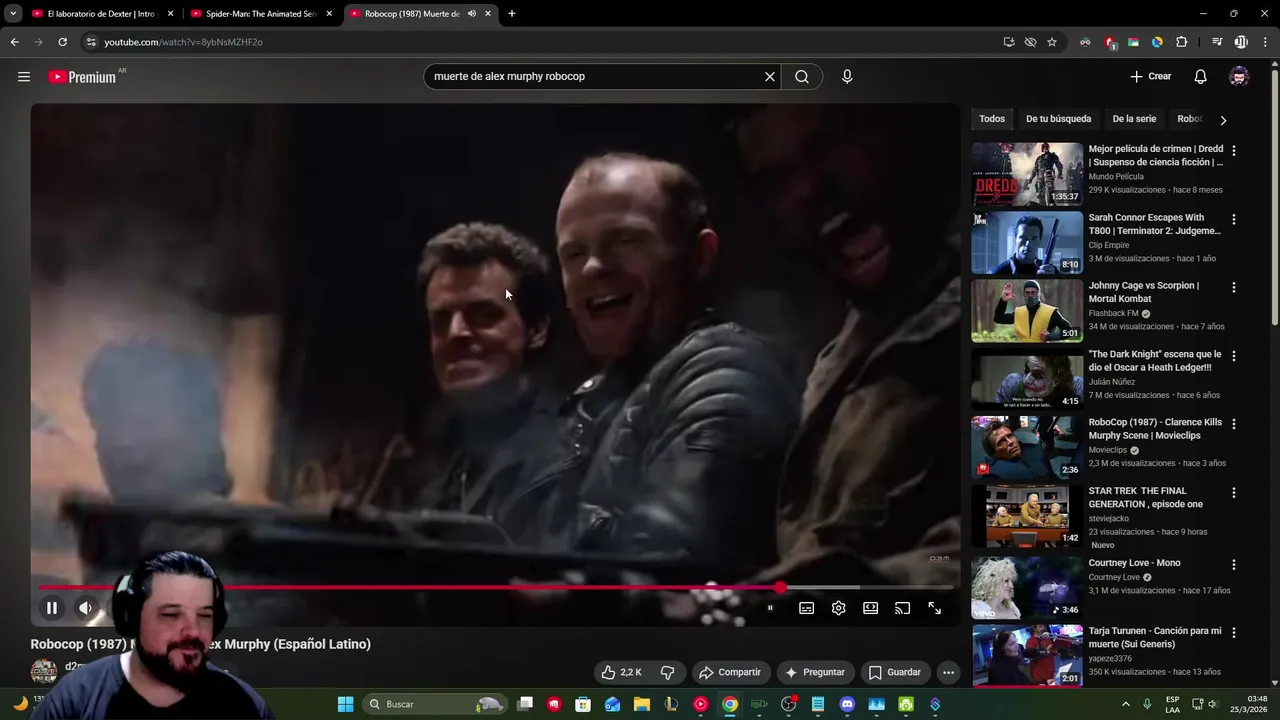Focus the browser address bar

point(540,42)
